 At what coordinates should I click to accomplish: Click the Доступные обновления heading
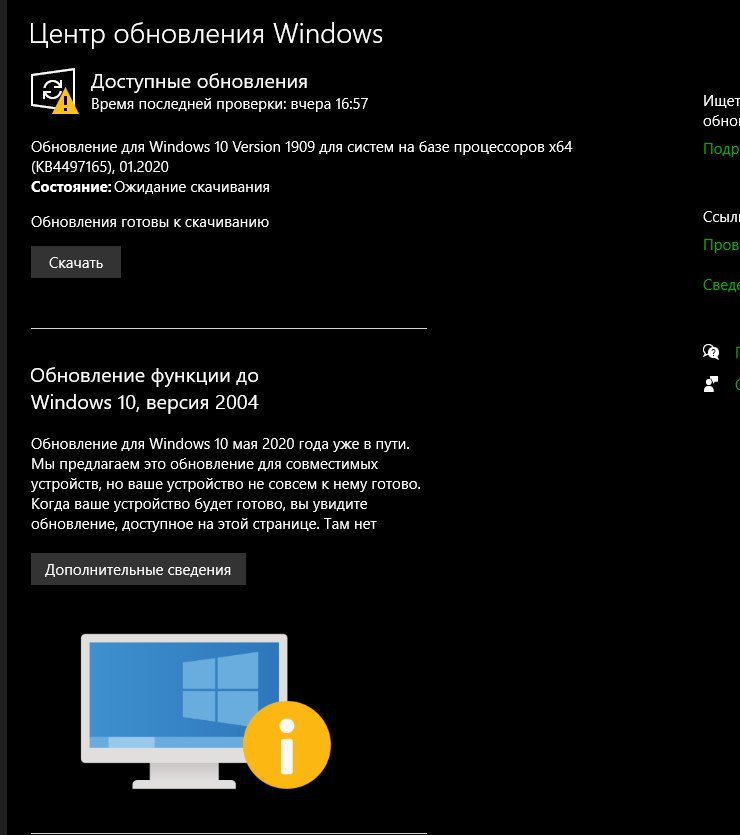click(199, 81)
